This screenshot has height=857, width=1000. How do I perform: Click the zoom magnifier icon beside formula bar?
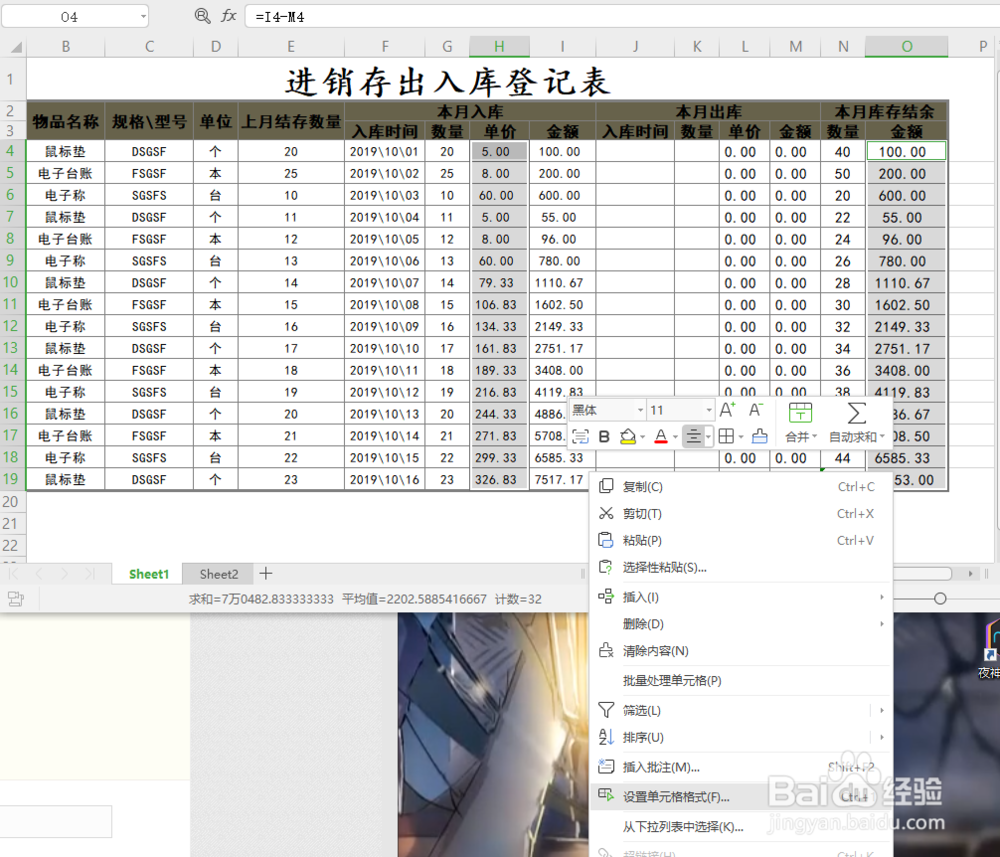click(x=202, y=16)
